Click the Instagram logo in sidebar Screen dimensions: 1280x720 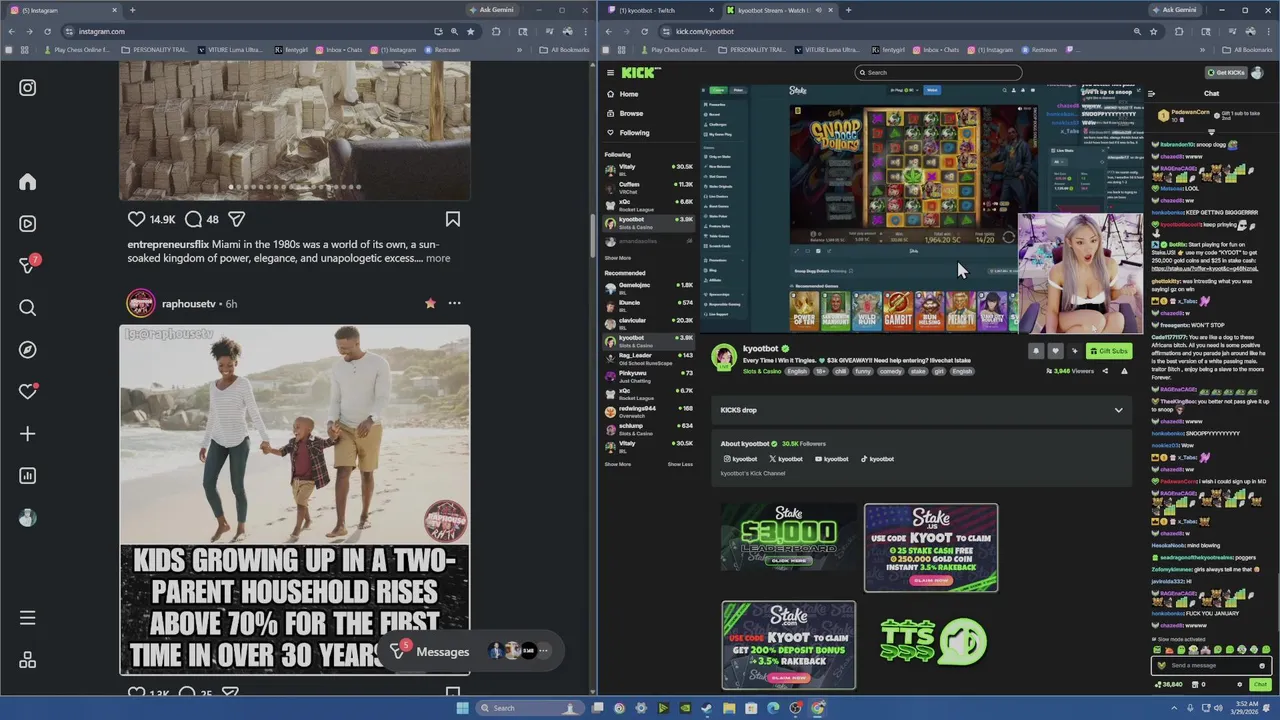[28, 88]
